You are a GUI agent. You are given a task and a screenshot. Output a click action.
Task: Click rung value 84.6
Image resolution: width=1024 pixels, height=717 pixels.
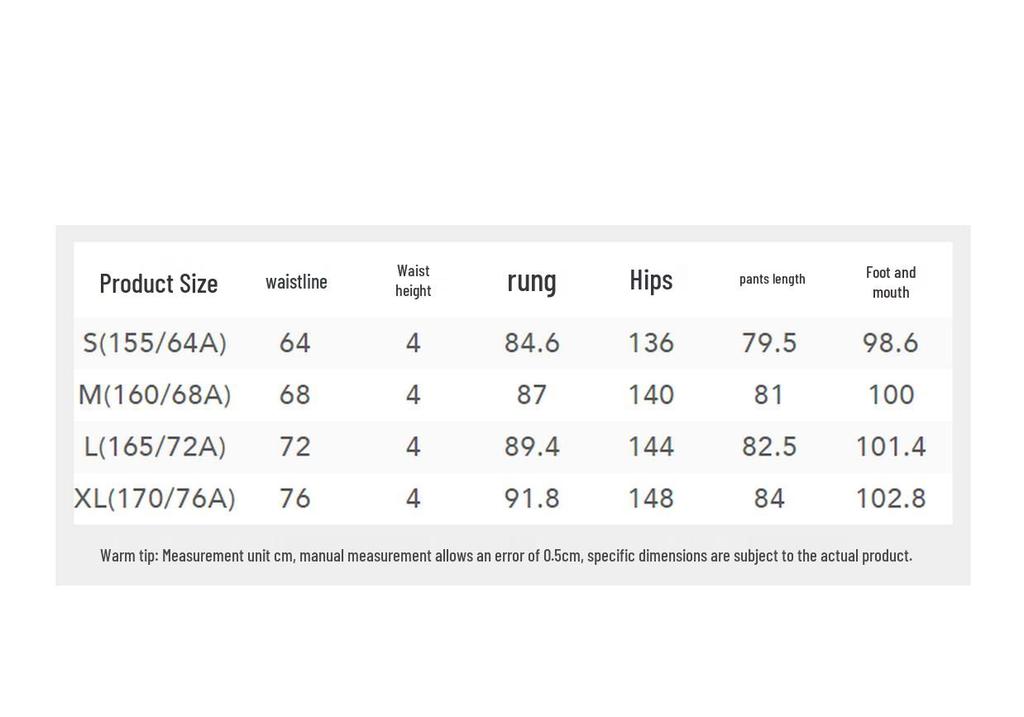(532, 343)
